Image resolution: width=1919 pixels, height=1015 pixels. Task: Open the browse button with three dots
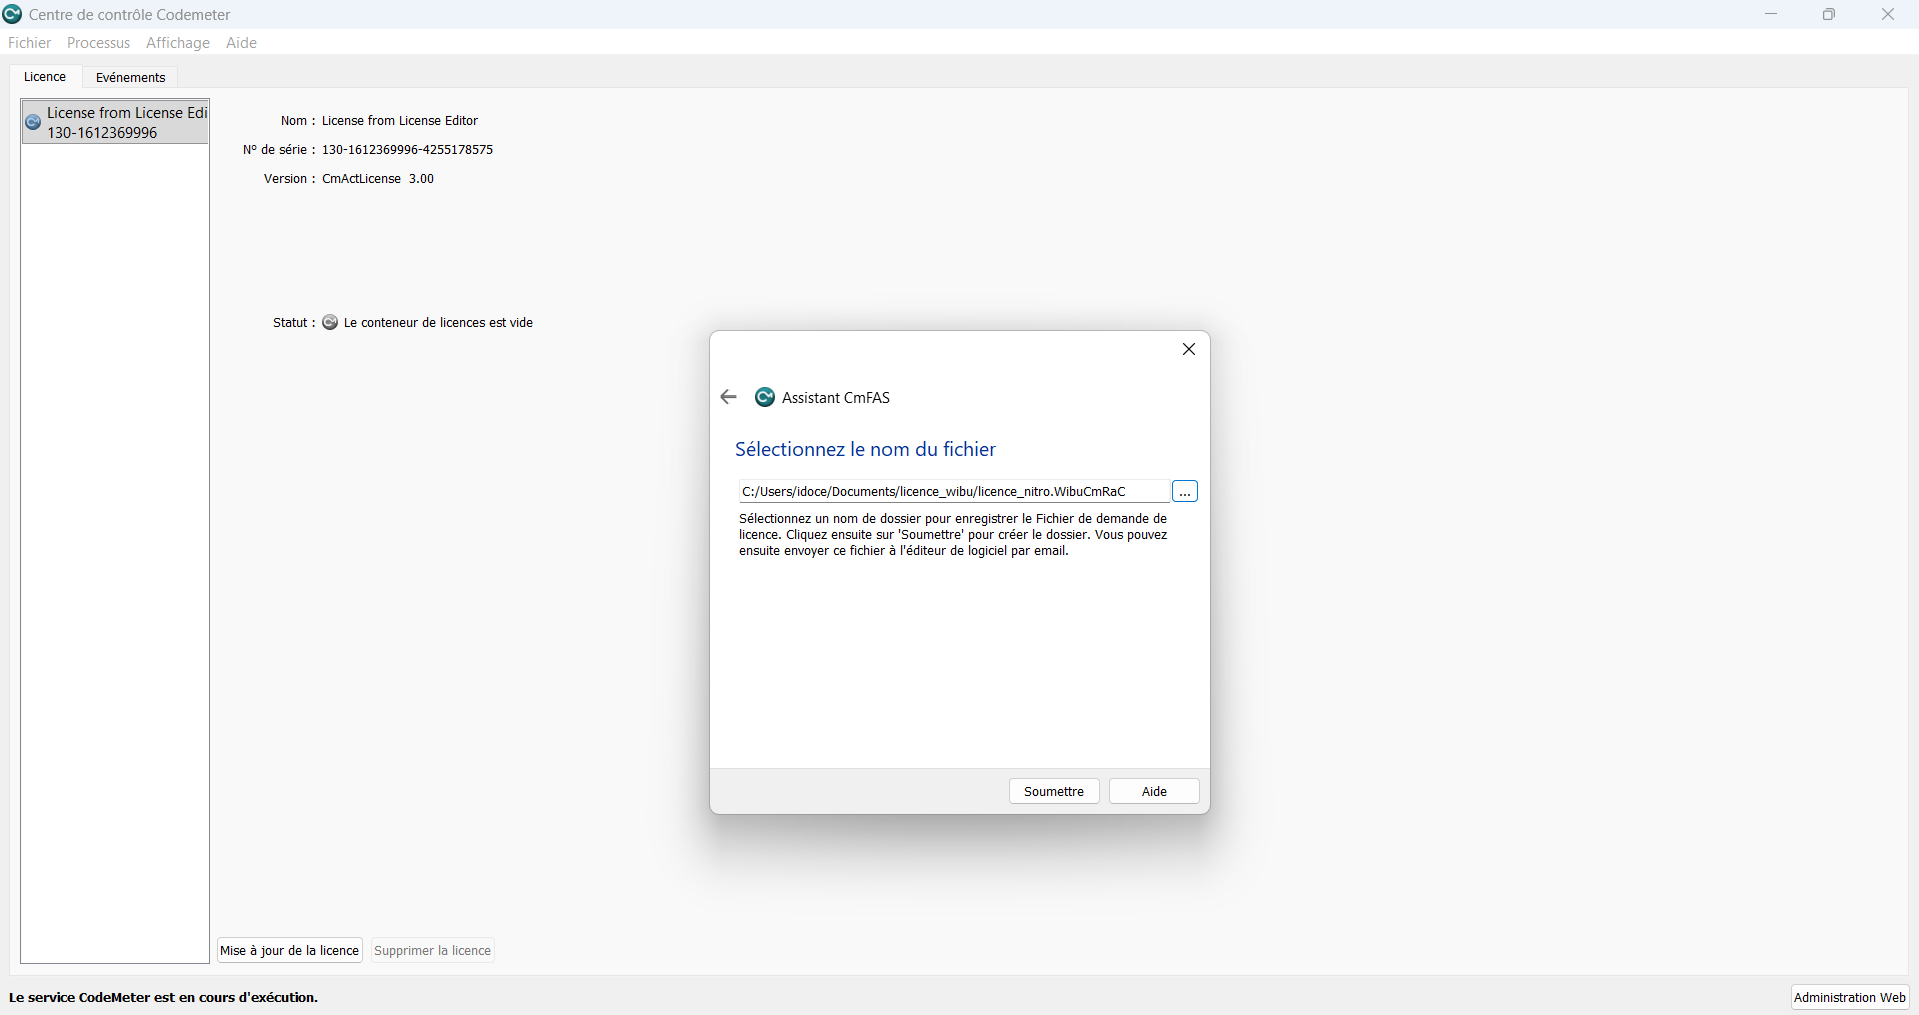[x=1185, y=491]
